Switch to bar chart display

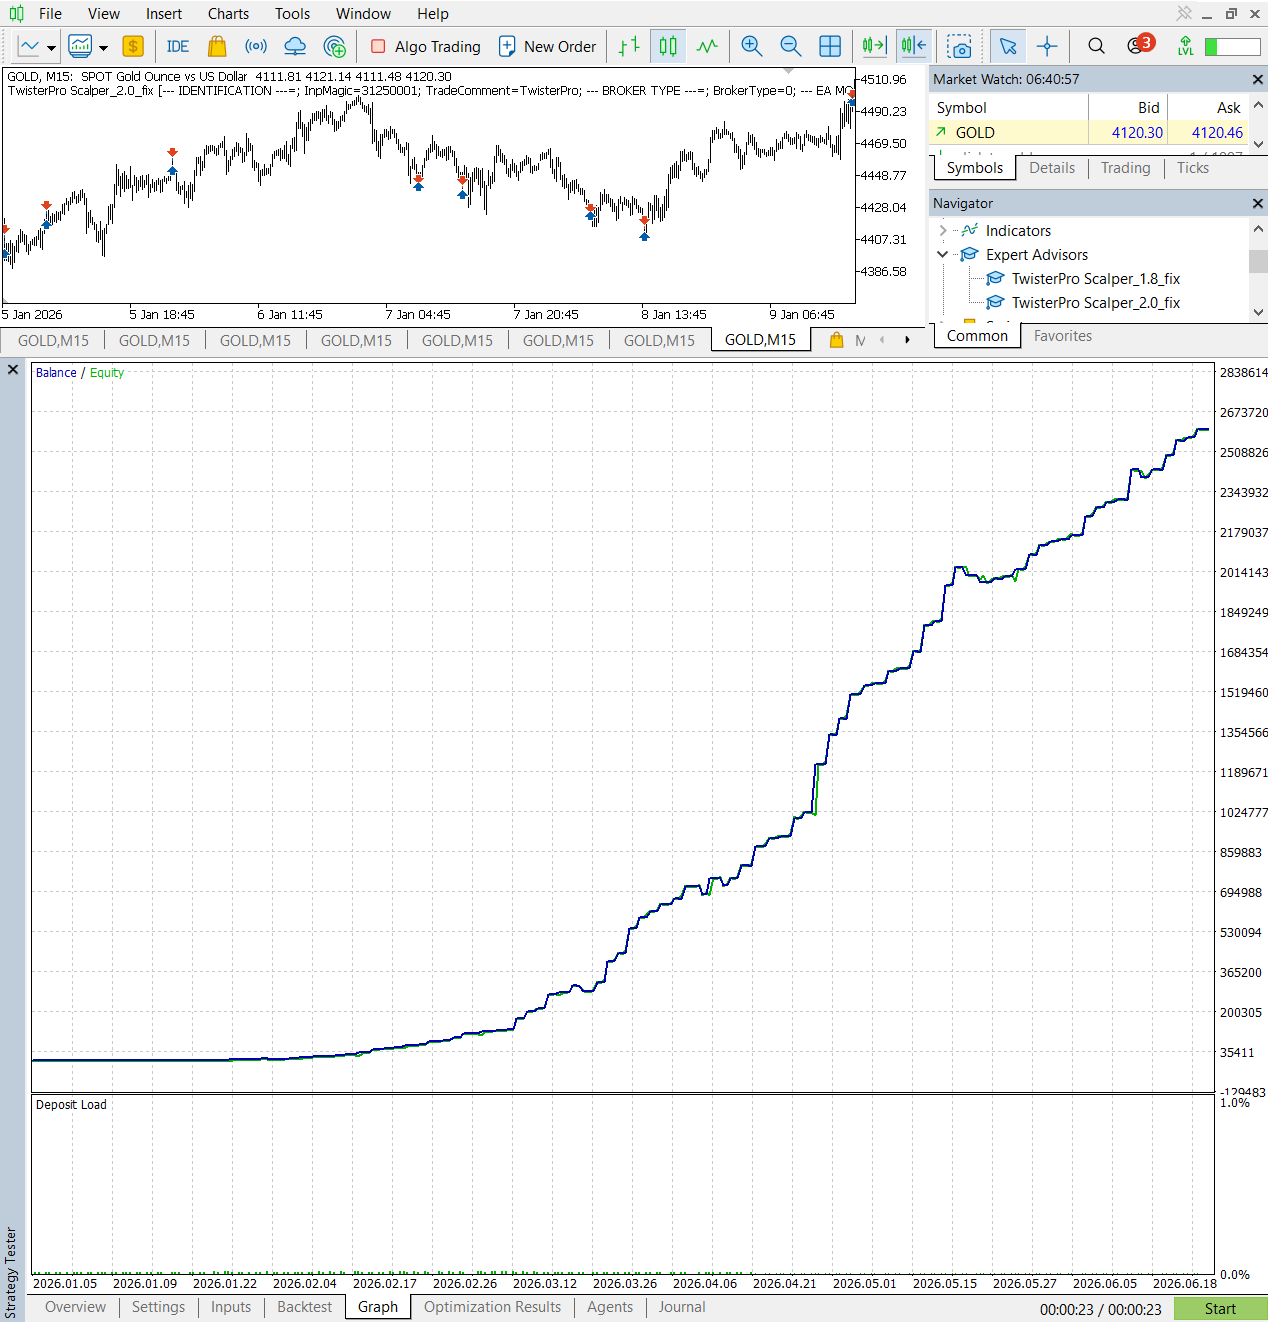[629, 46]
